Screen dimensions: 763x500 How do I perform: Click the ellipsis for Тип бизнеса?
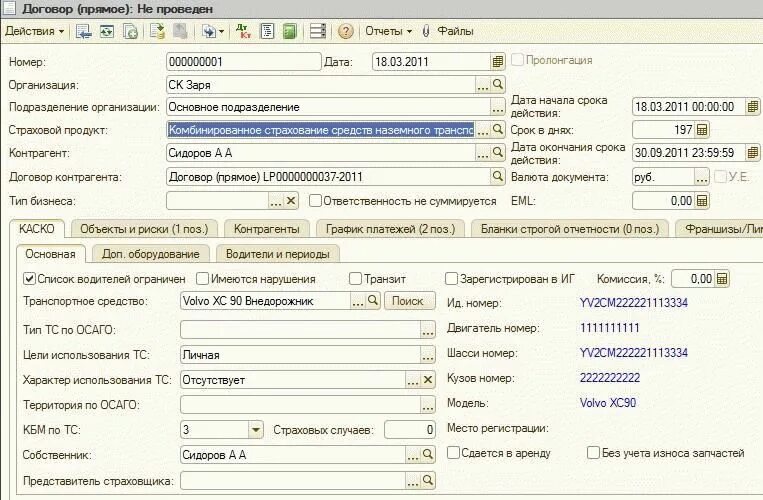(x=276, y=200)
